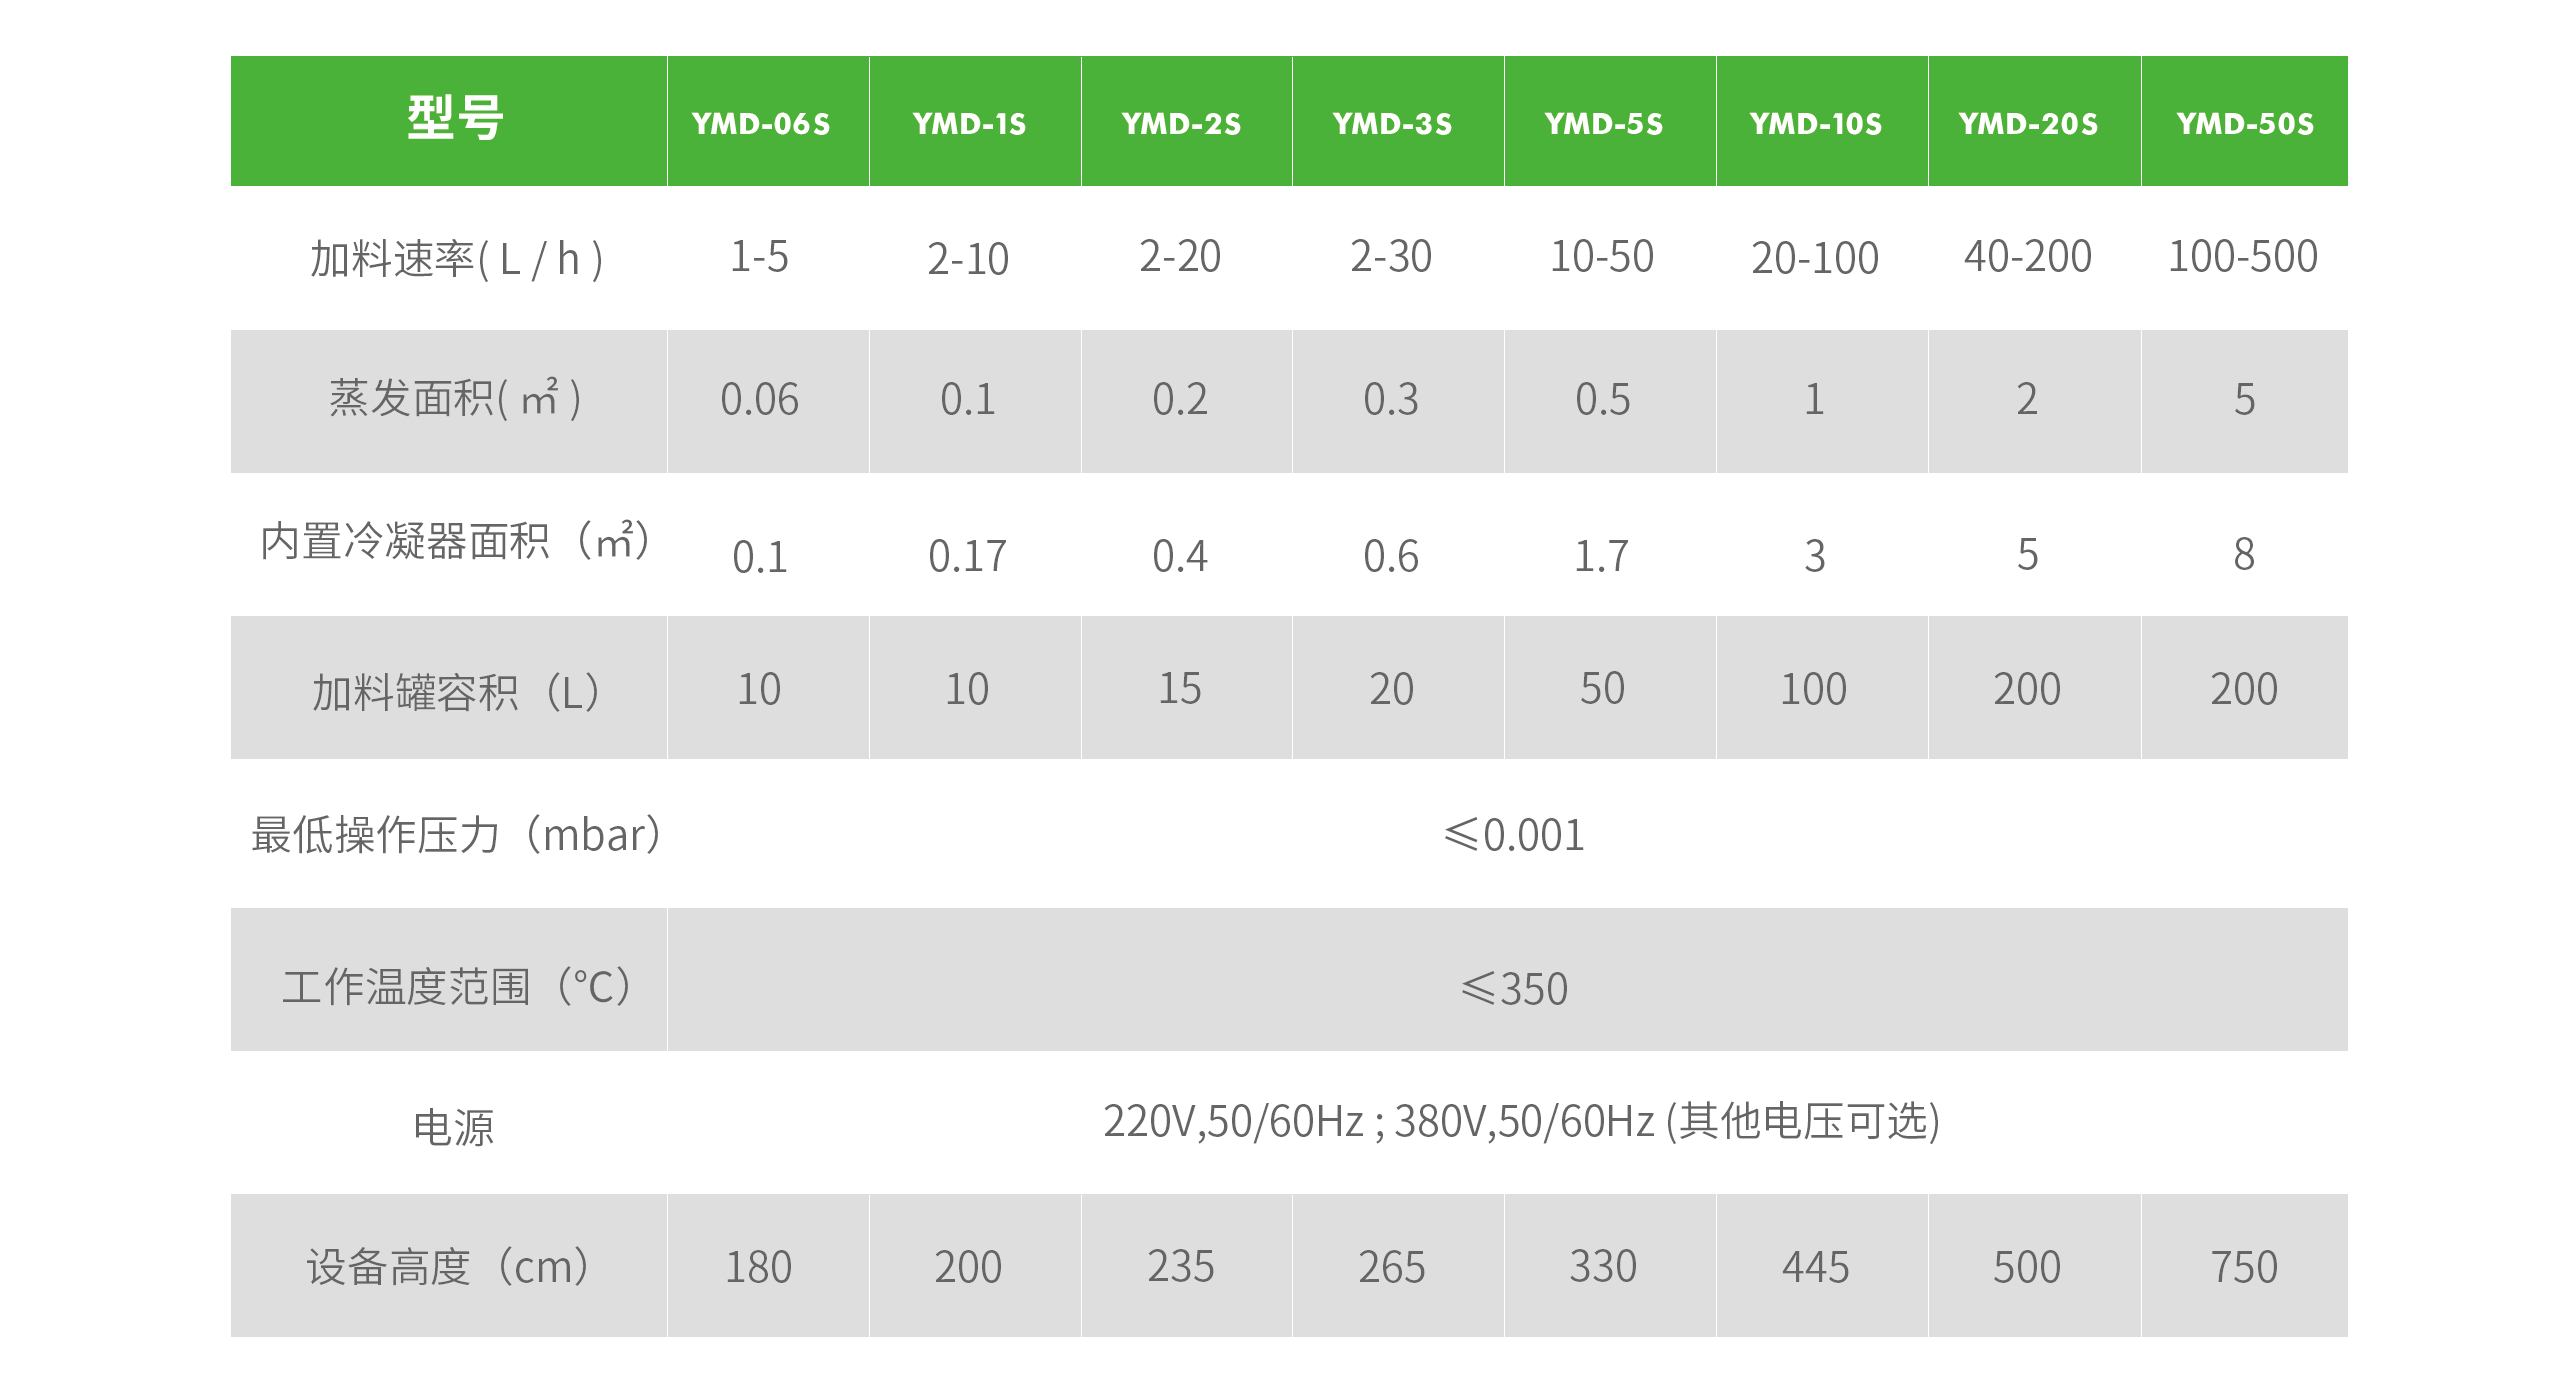This screenshot has height=1396, width=2560.
Task: Select the 加料罐容积 (L) row label
Action: pos(456,691)
